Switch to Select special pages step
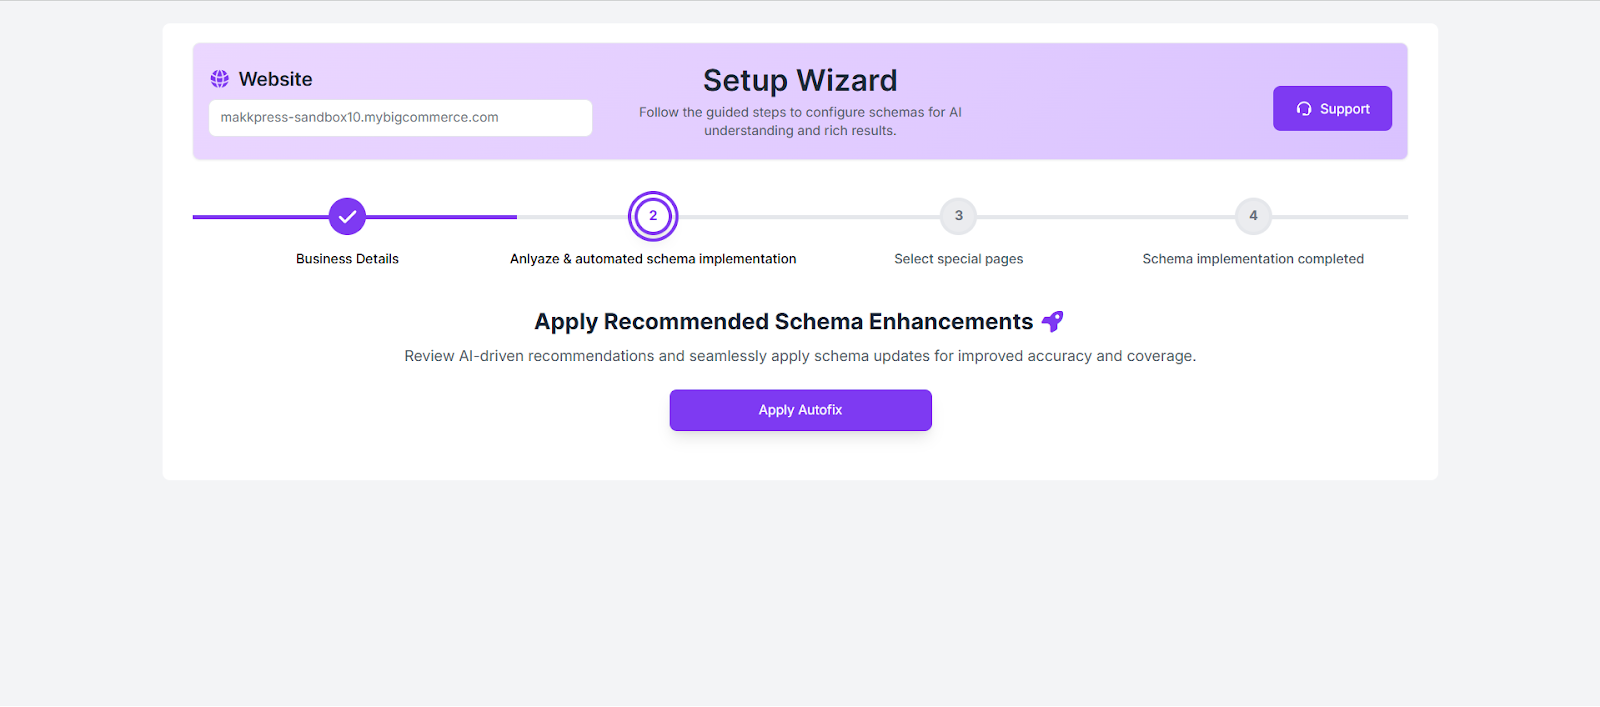 [x=958, y=259]
